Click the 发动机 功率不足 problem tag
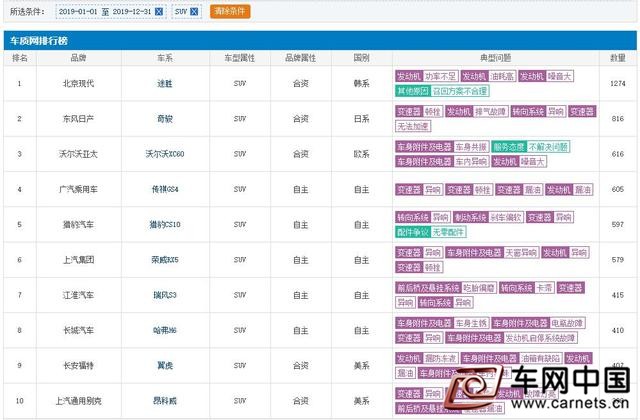 coord(427,76)
